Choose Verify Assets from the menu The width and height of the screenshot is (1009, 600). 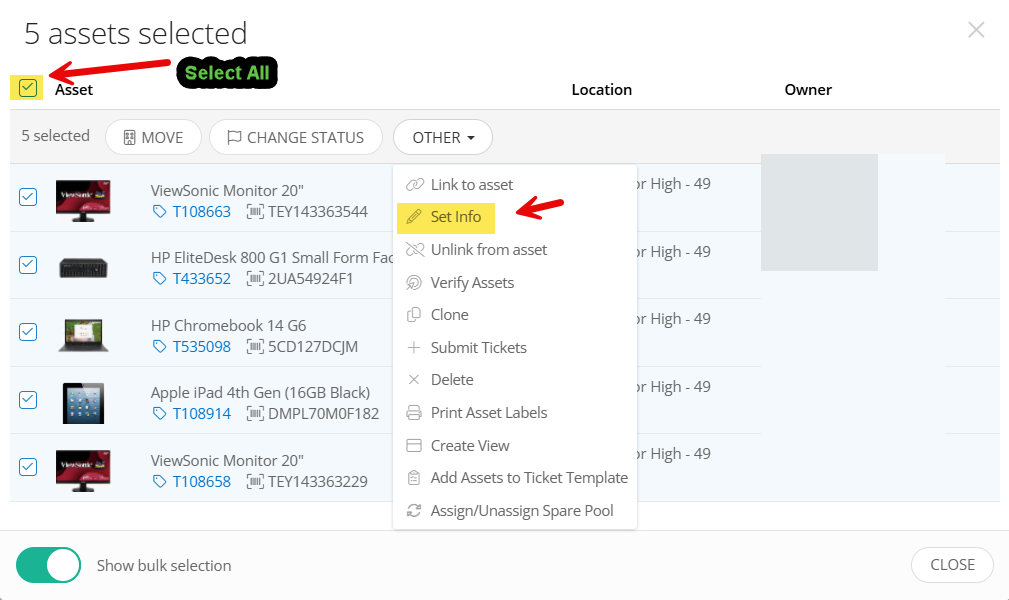[472, 282]
